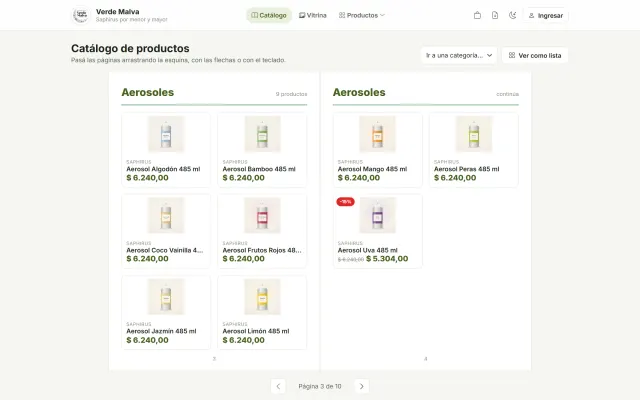Click the 'Catálogo de productos' heading
Screen dimensions: 640x400
coord(130,48)
